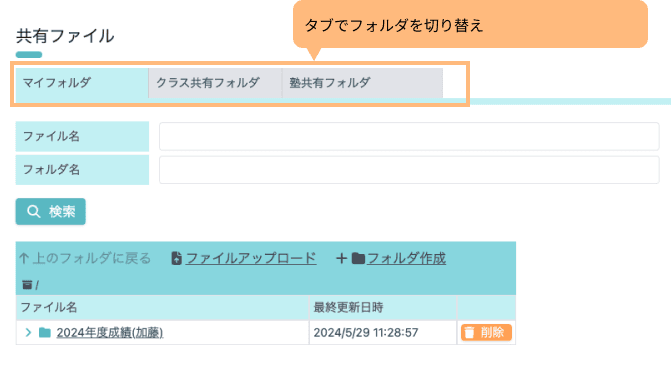Click the magnifier icon in the 検索 button
Image resolution: width=671 pixels, height=375 pixels.
pos(33,211)
